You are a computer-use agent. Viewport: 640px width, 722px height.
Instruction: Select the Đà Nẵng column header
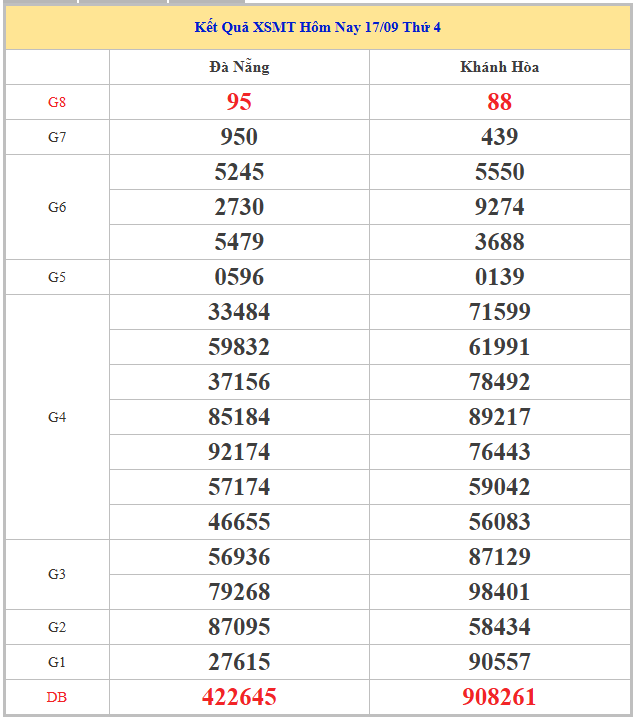[239, 67]
